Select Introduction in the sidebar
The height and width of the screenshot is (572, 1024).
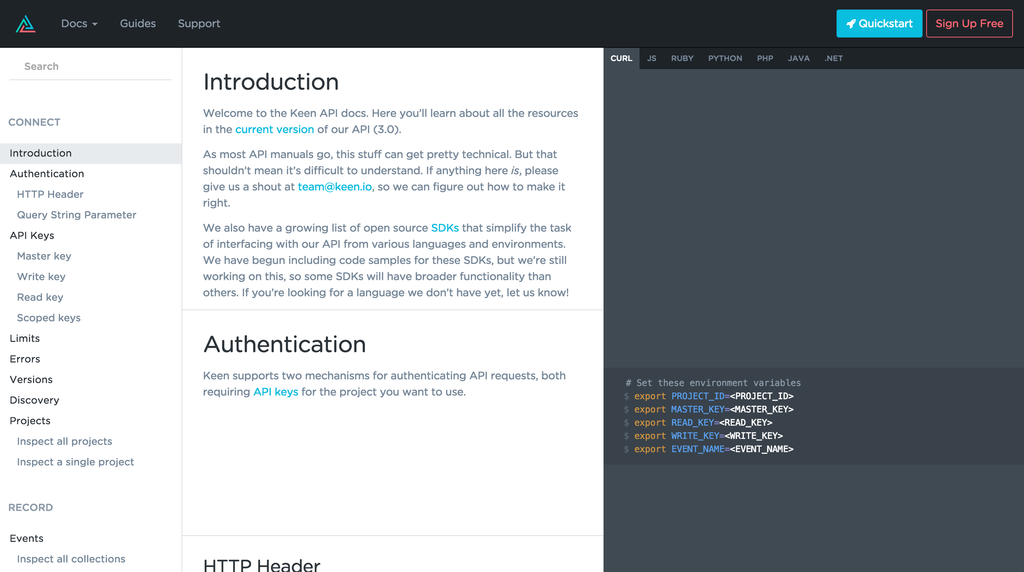[91, 153]
